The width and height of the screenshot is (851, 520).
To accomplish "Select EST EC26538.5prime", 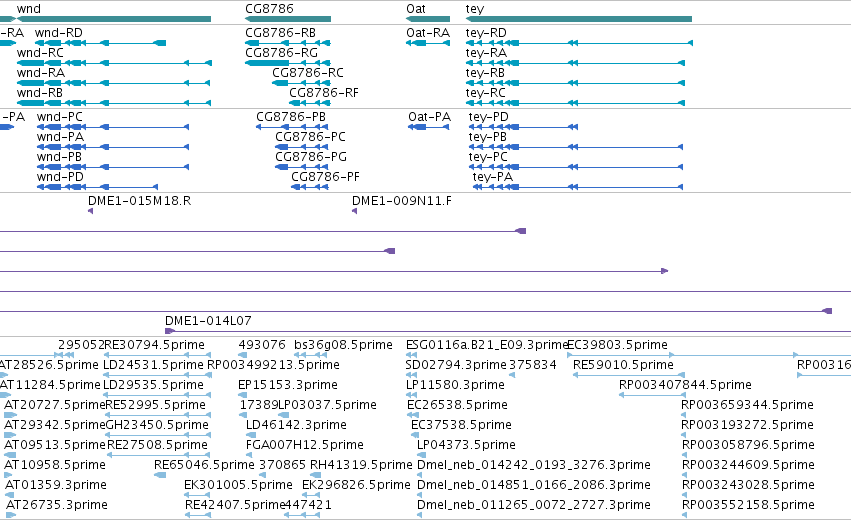I will click(458, 405).
